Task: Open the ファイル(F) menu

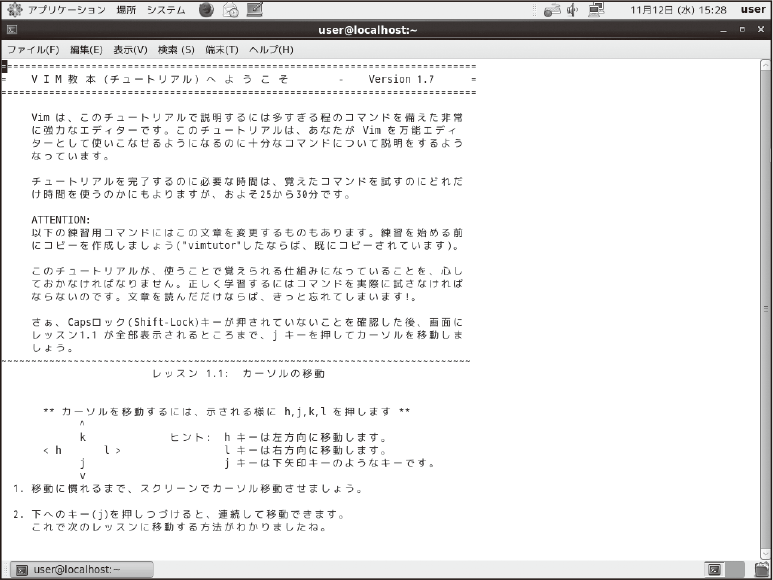Action: tap(33, 49)
